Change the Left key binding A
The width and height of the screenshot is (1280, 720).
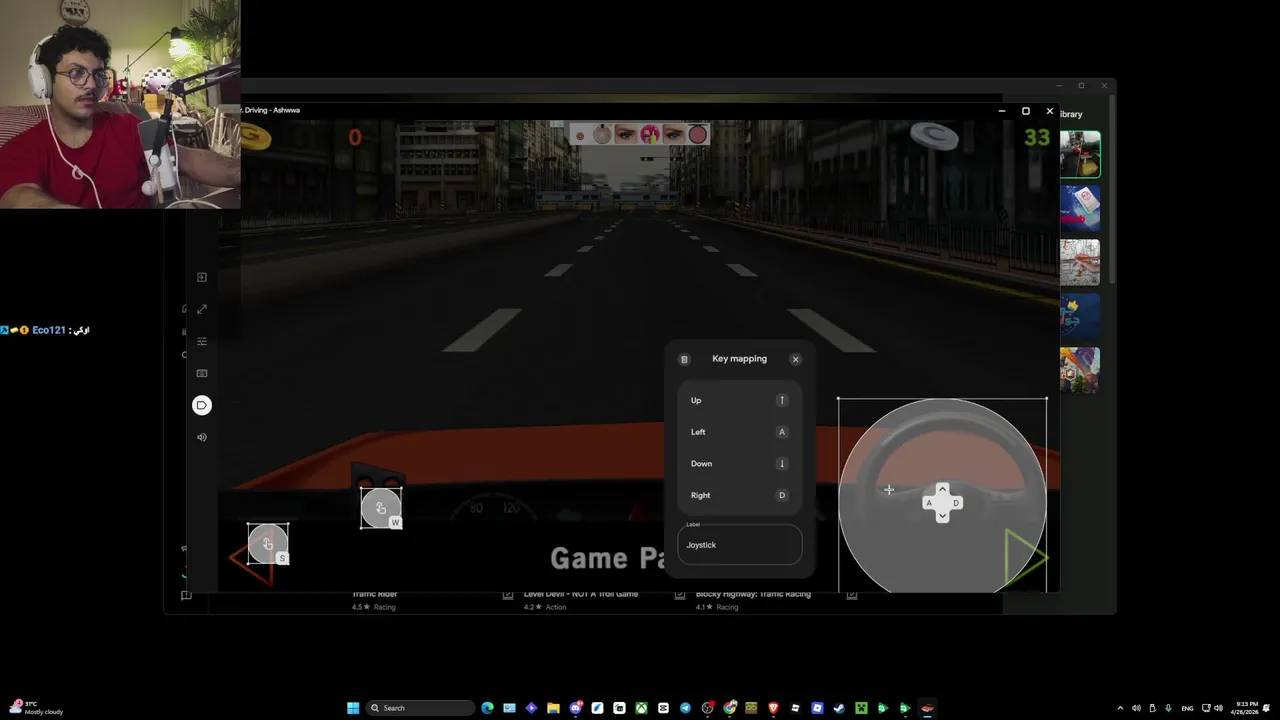coord(782,432)
